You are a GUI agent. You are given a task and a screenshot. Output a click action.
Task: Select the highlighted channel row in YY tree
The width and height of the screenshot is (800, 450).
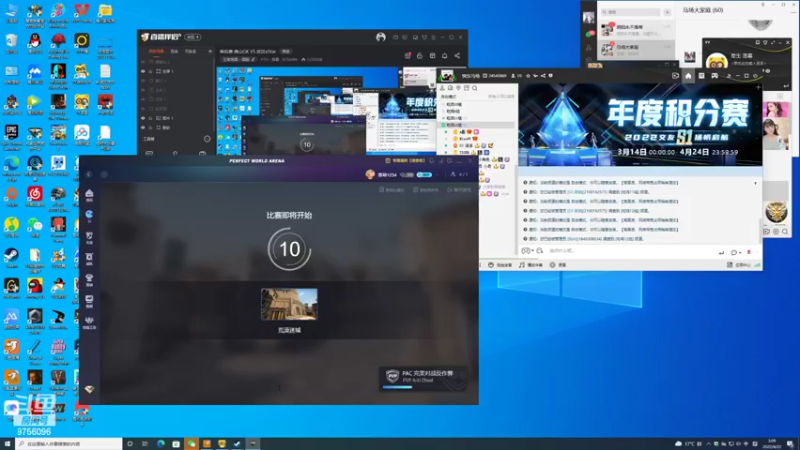tap(478, 125)
